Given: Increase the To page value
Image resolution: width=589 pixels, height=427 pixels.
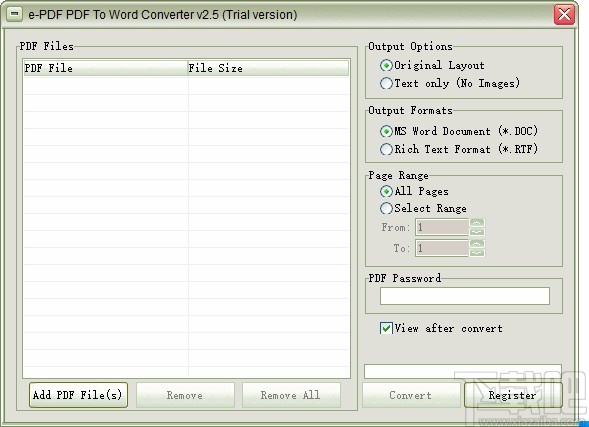Looking at the screenshot, I should click(x=477, y=244).
